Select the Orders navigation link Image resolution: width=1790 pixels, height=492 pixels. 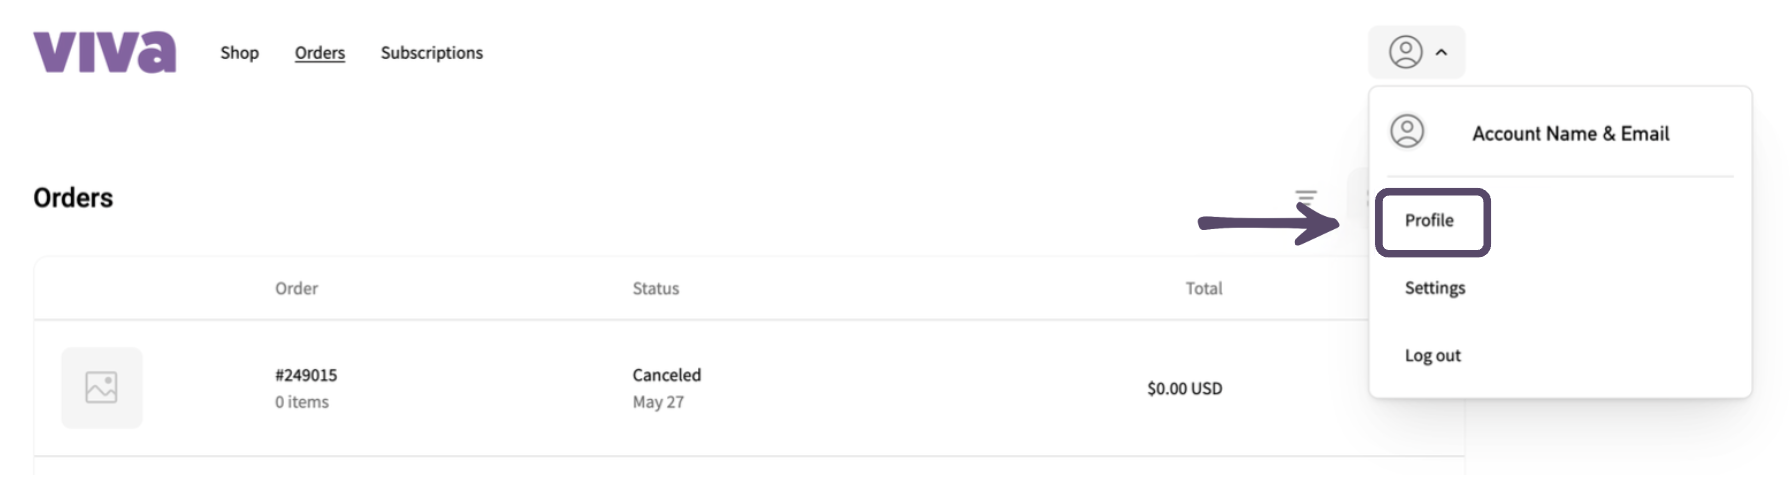tap(320, 53)
